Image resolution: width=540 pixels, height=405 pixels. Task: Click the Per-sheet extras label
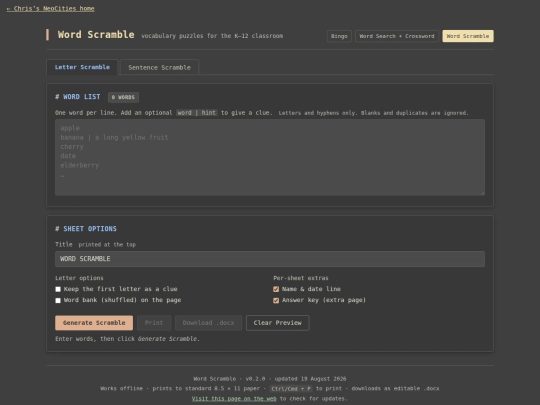(301, 278)
